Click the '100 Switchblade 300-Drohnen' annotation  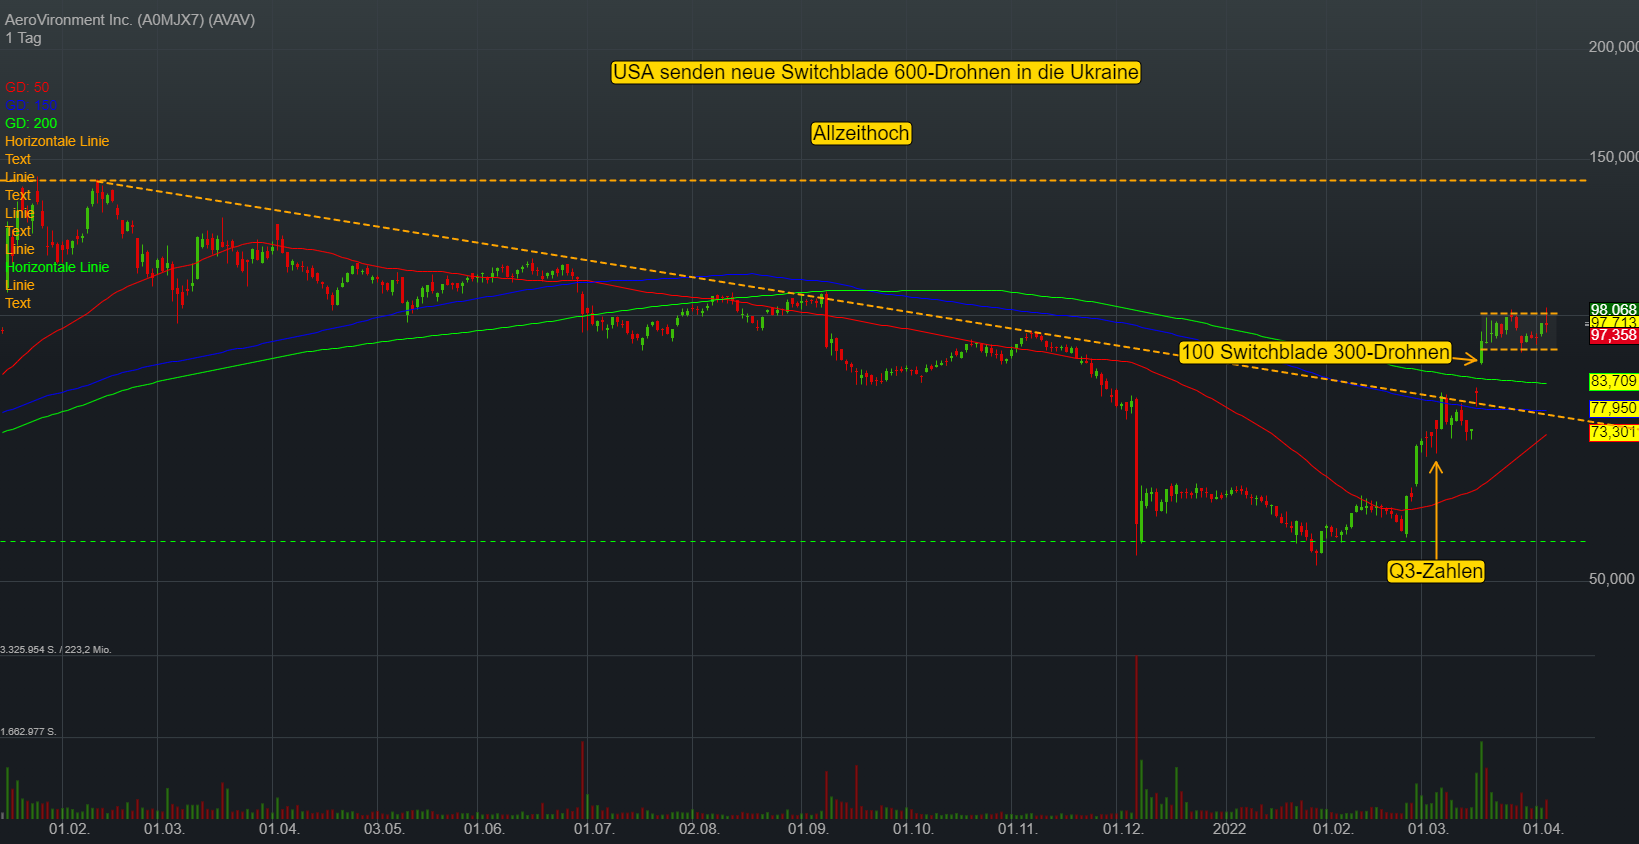coord(1315,352)
